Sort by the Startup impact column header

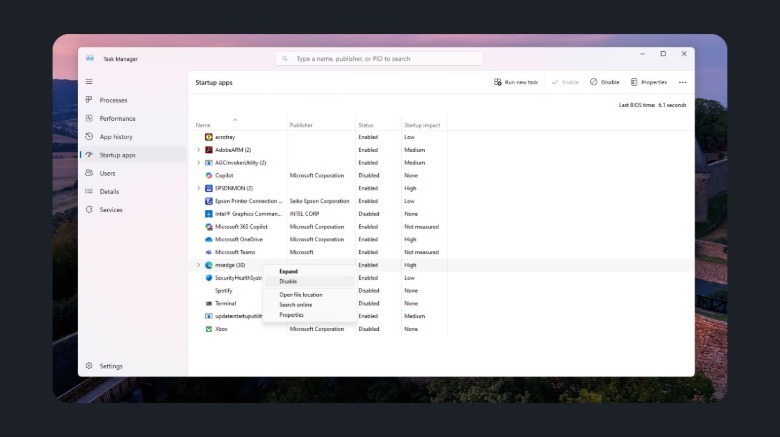(422, 125)
